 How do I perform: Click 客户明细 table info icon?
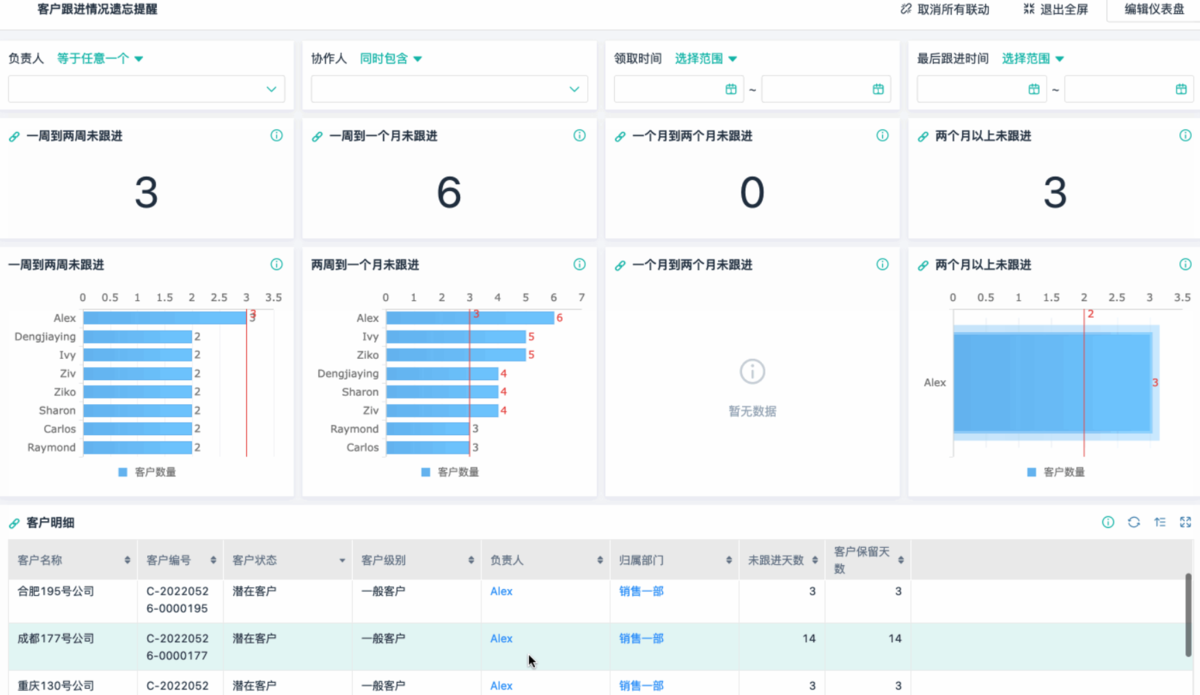click(1108, 522)
